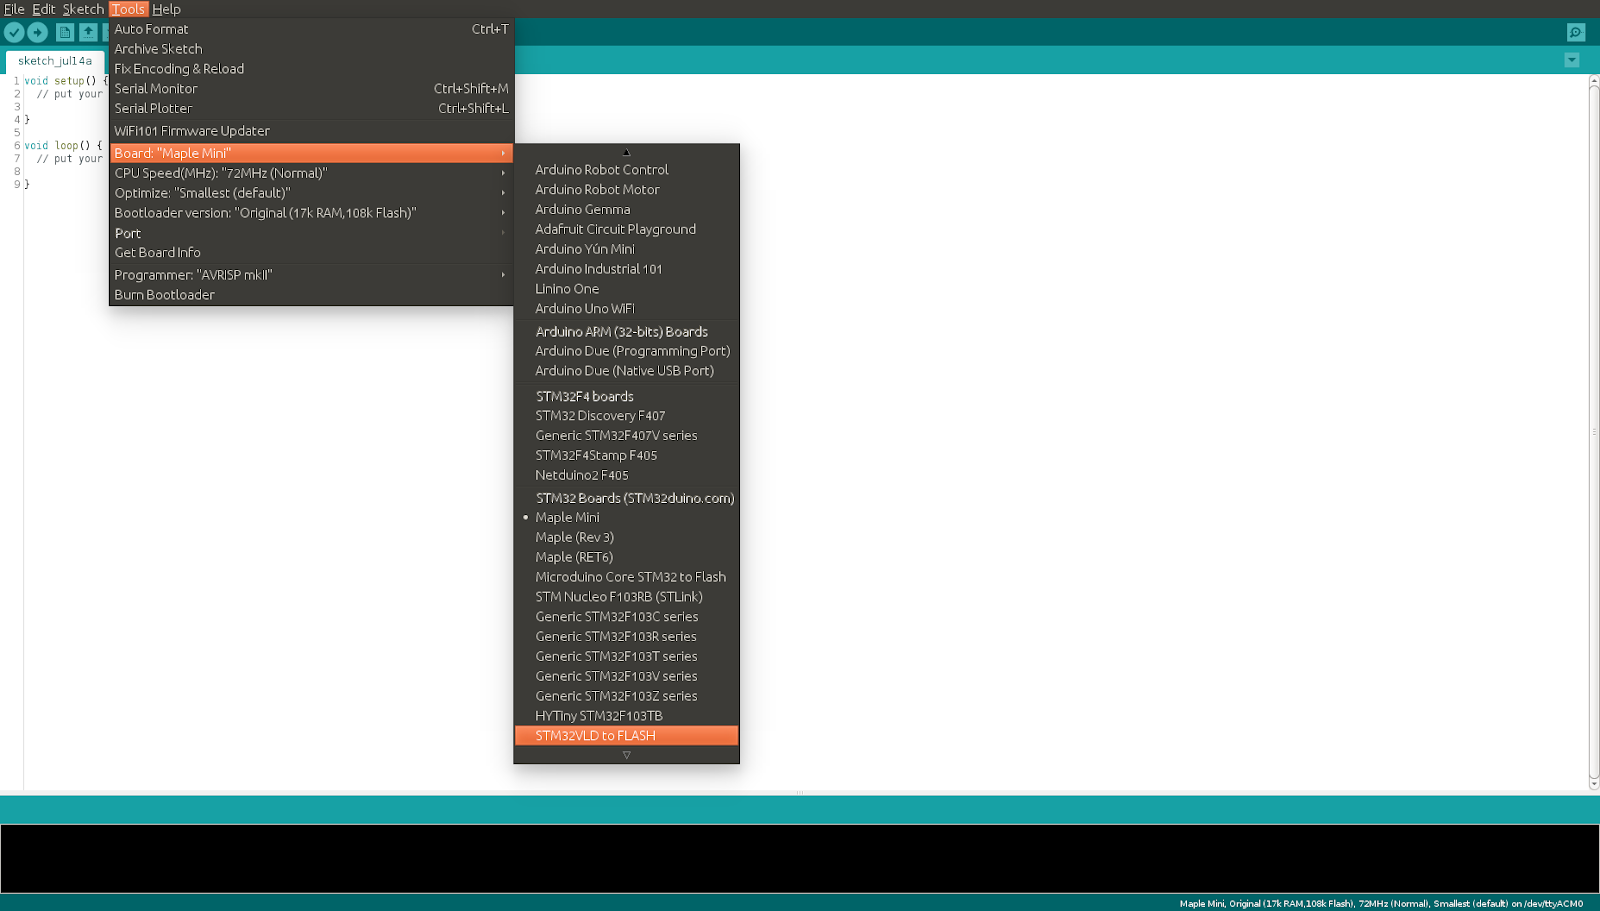This screenshot has width=1600, height=911.
Task: Click Burn Bootloader
Action: (164, 294)
